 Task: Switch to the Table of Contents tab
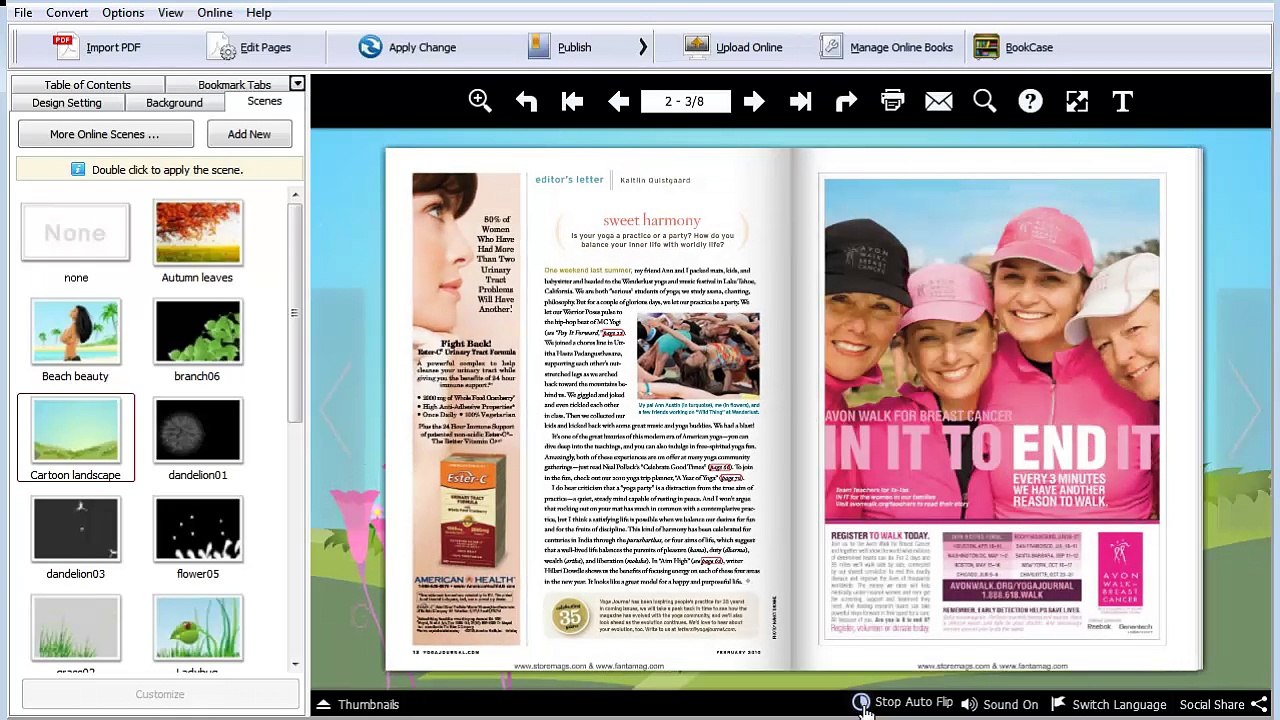pos(87,85)
